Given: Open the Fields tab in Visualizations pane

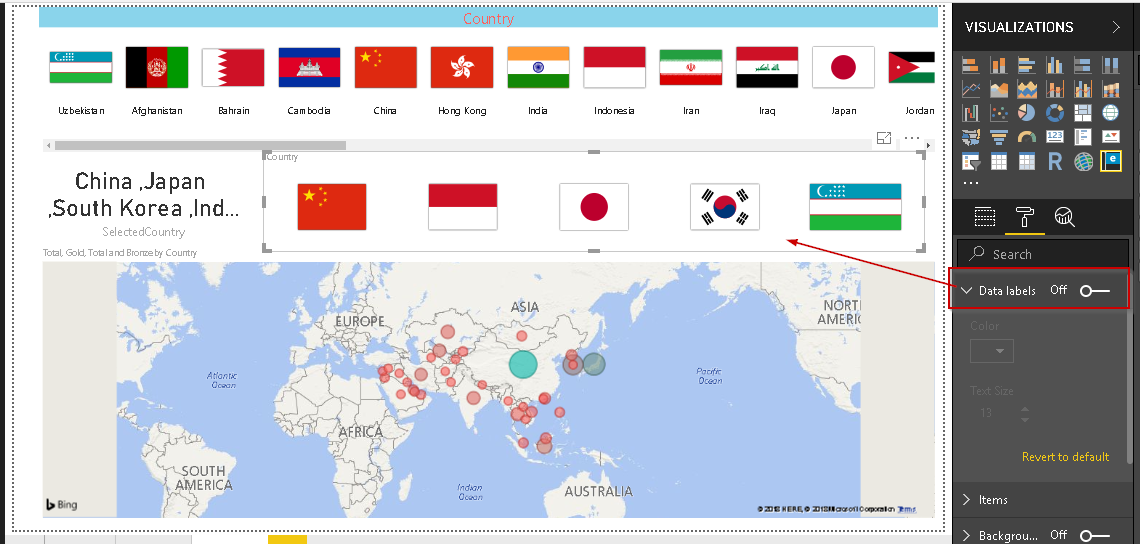Looking at the screenshot, I should (984, 216).
